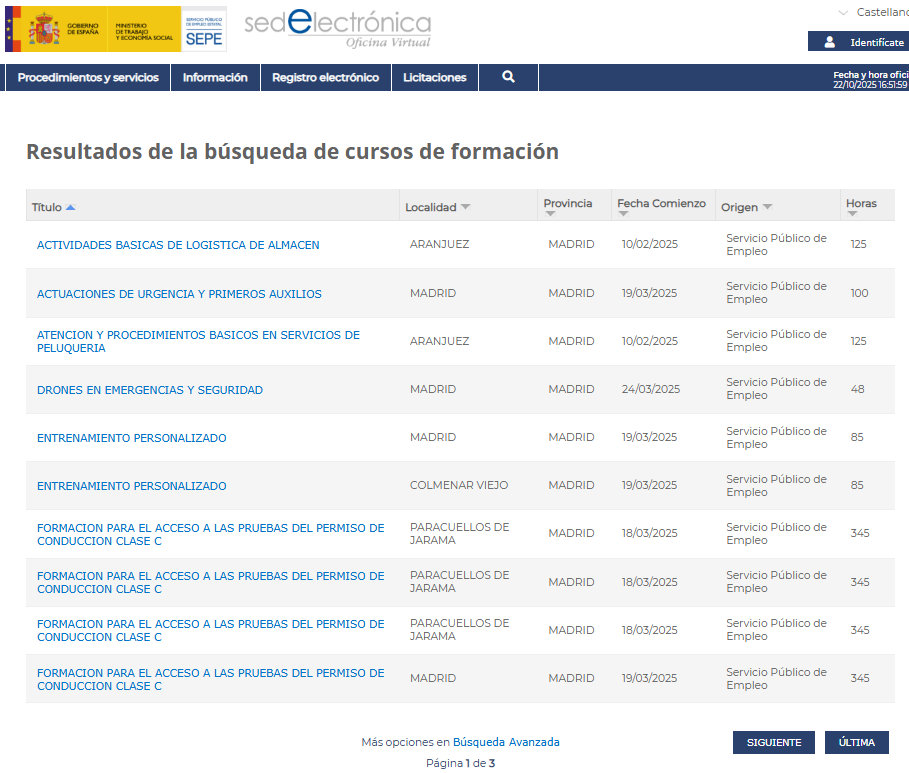Toggle the sort order on the Título column
Screen dimensions: 909x773
click(x=72, y=207)
